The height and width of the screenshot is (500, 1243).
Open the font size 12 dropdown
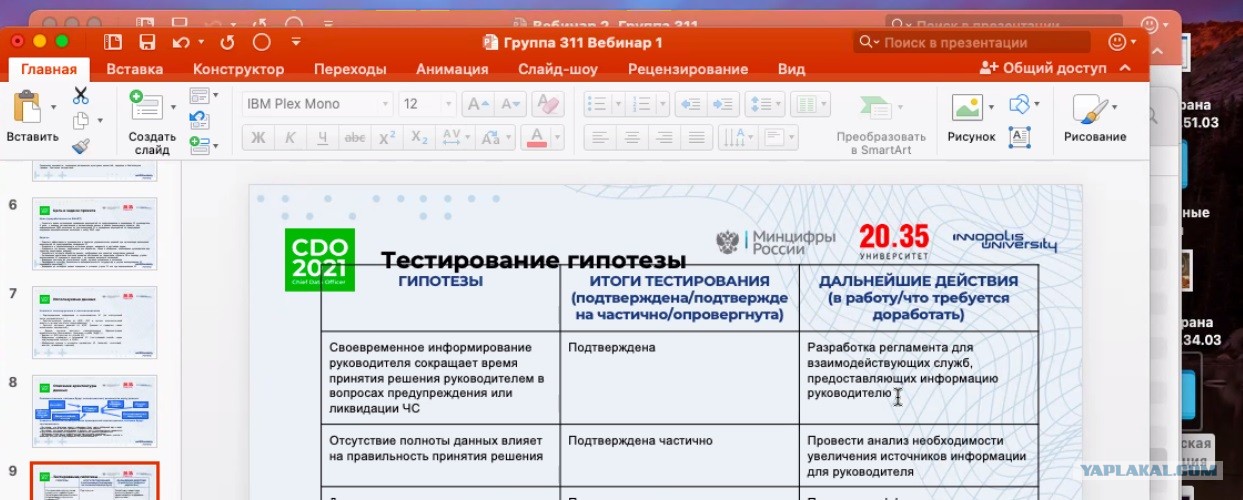pos(448,104)
